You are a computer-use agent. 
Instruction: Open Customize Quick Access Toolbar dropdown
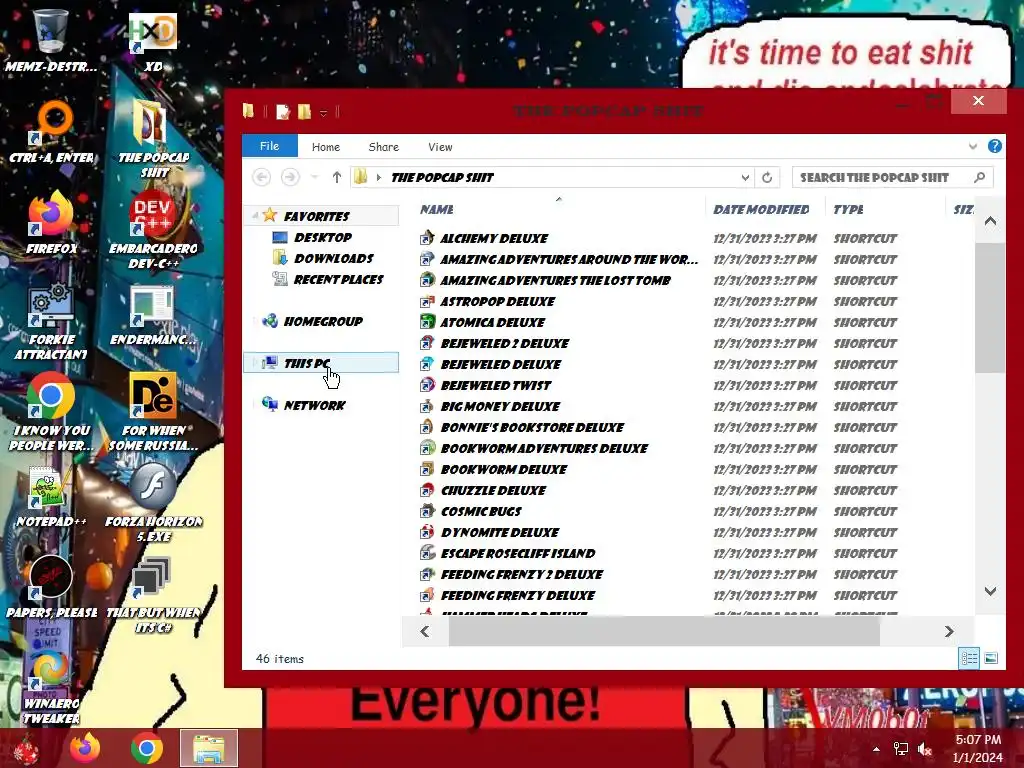[x=323, y=113]
